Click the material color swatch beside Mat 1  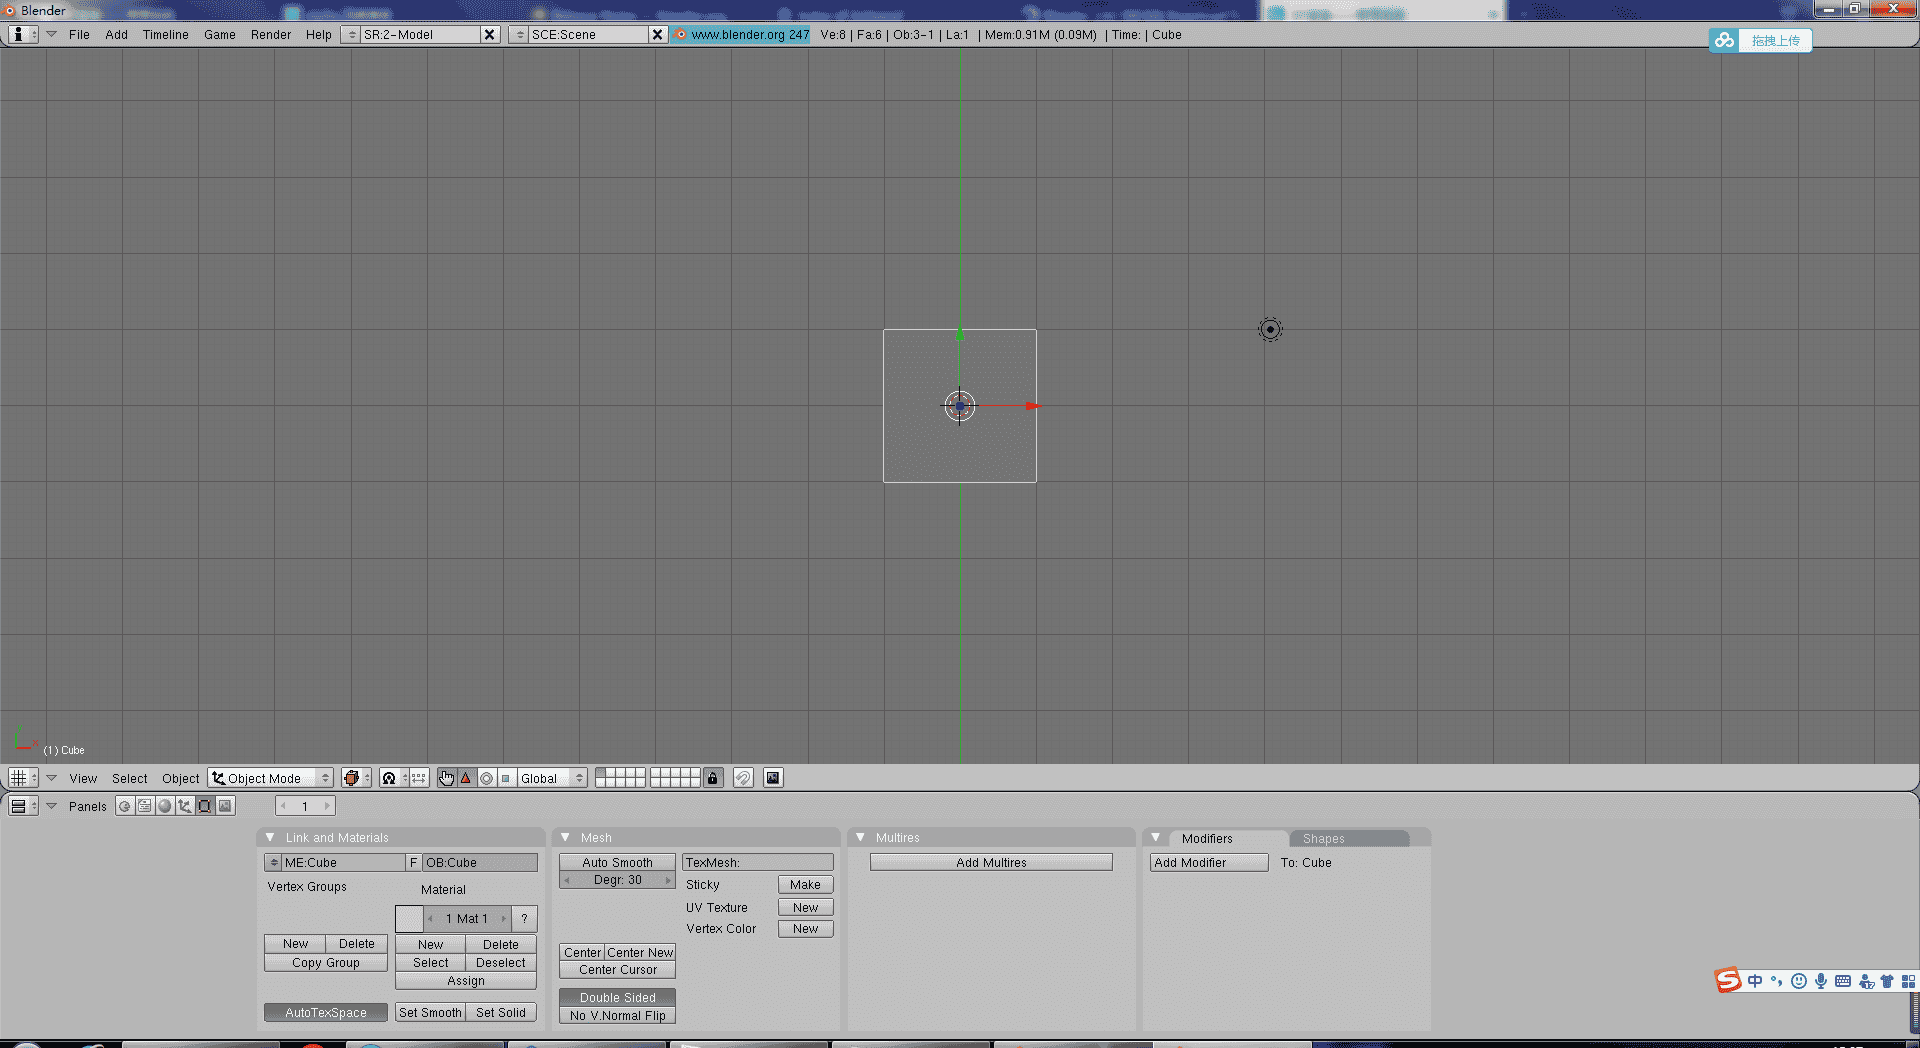[x=409, y=918]
